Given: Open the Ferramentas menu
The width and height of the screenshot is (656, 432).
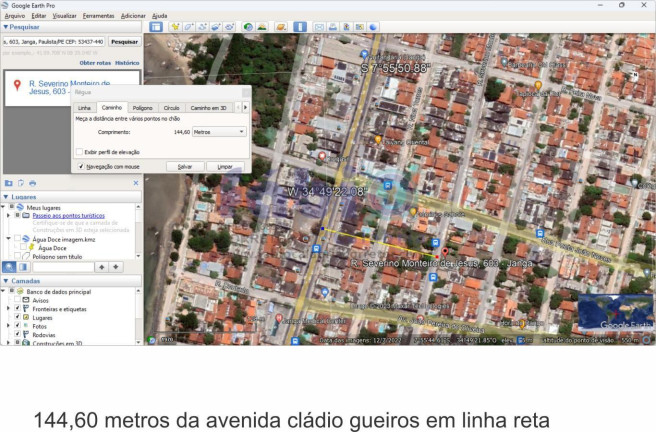Looking at the screenshot, I should point(98,16).
